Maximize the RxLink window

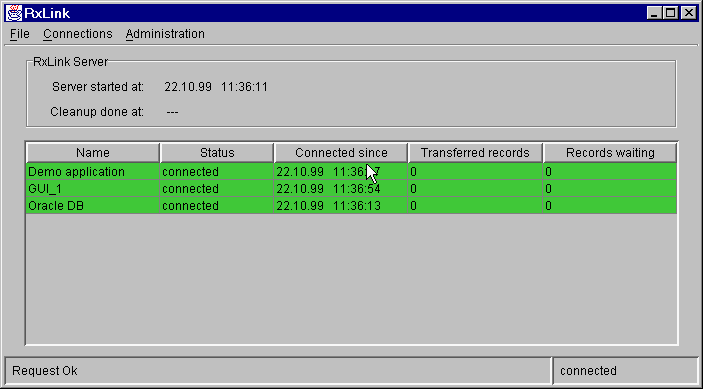coord(671,13)
